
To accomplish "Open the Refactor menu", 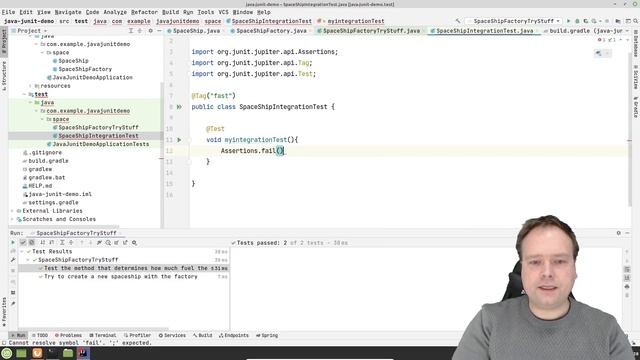I will pyautogui.click(x=144, y=12).
